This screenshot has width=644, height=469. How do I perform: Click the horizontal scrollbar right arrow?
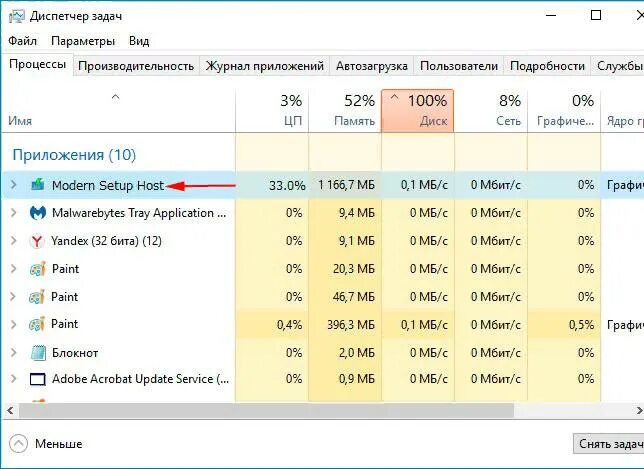click(x=639, y=410)
